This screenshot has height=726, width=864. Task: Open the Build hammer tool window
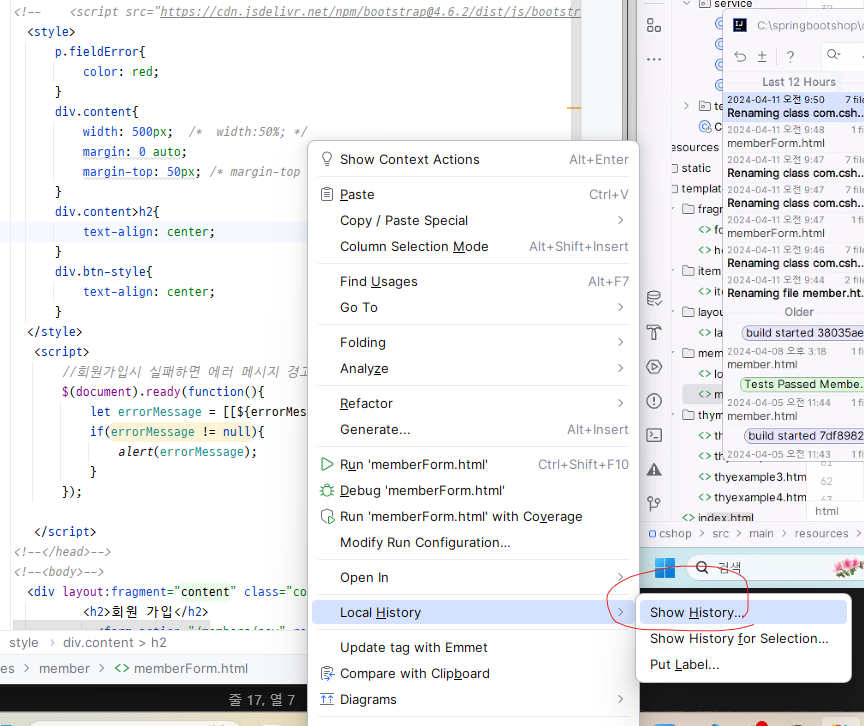point(654,333)
